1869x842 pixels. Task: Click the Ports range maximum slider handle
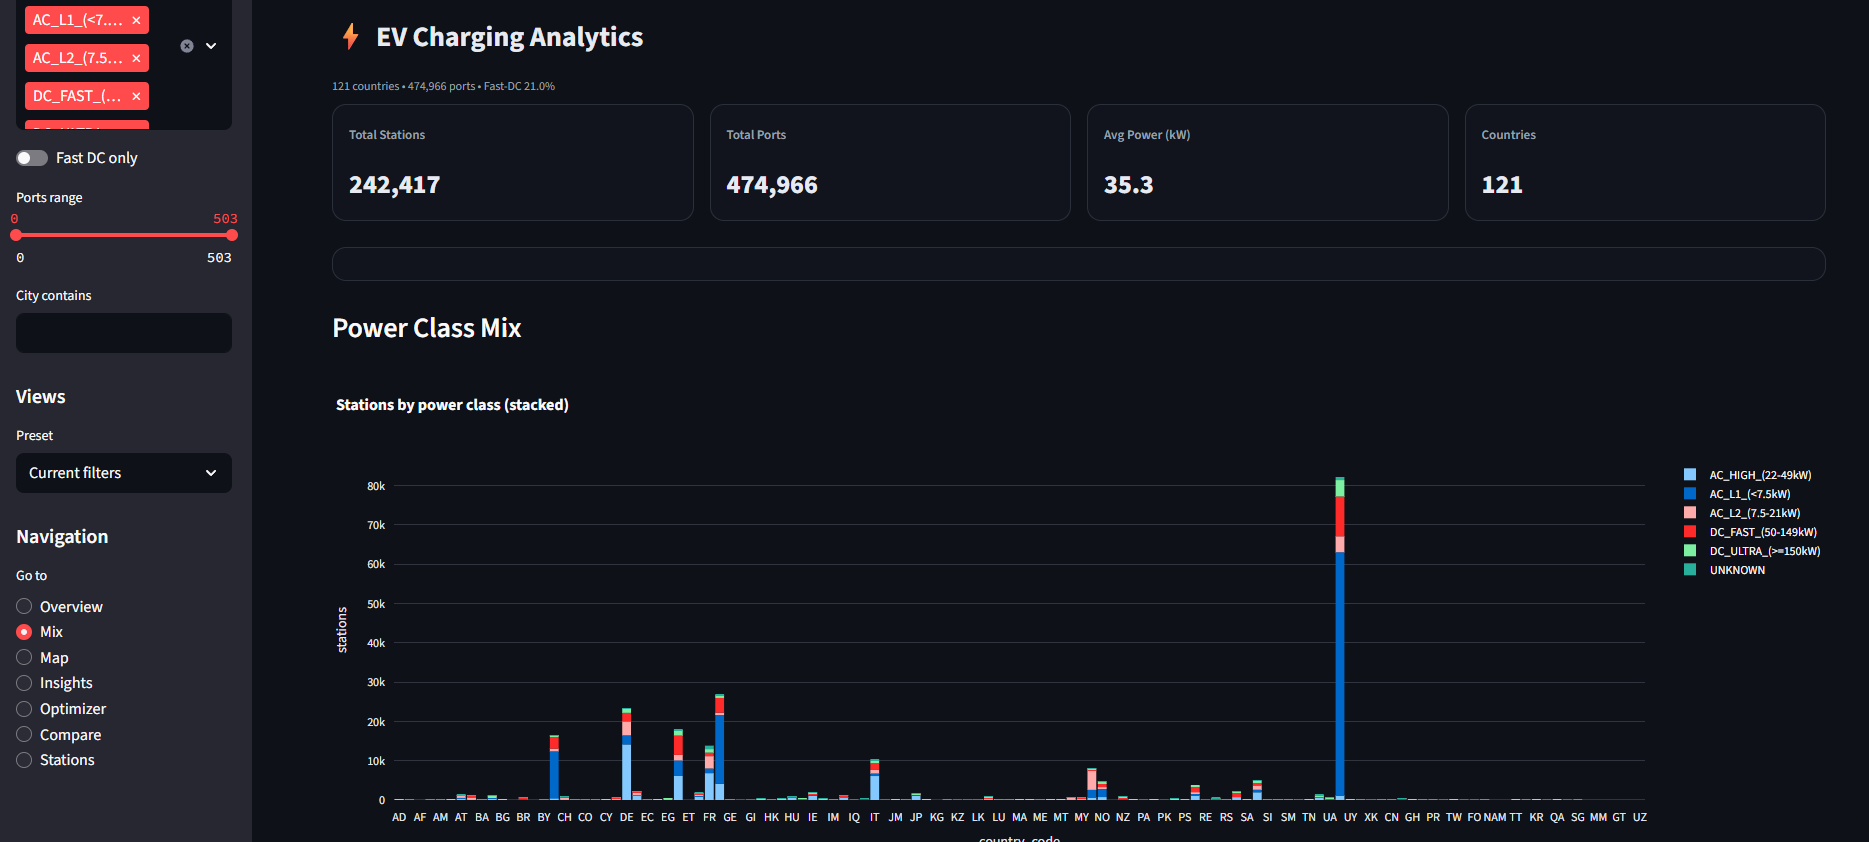click(x=232, y=235)
